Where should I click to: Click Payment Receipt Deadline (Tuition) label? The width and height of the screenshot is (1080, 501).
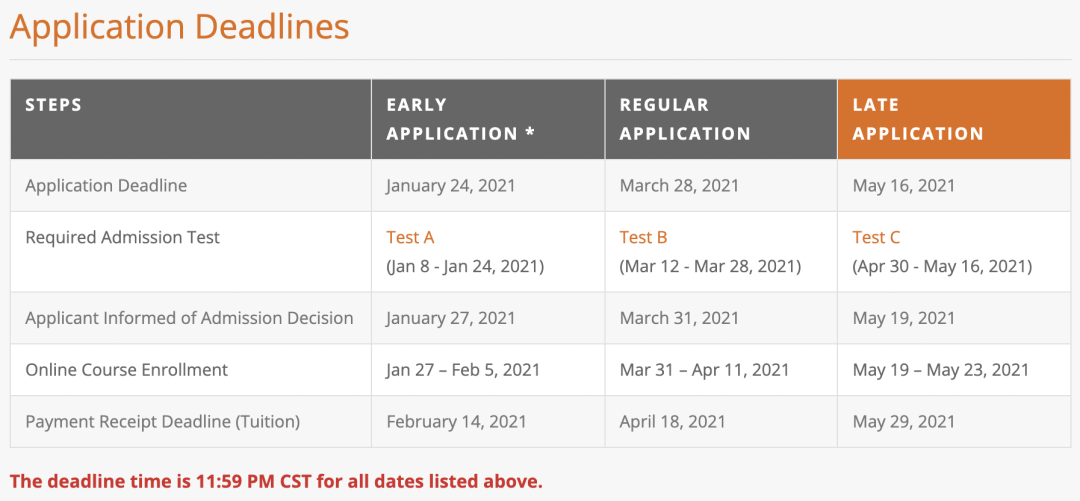[x=163, y=422]
